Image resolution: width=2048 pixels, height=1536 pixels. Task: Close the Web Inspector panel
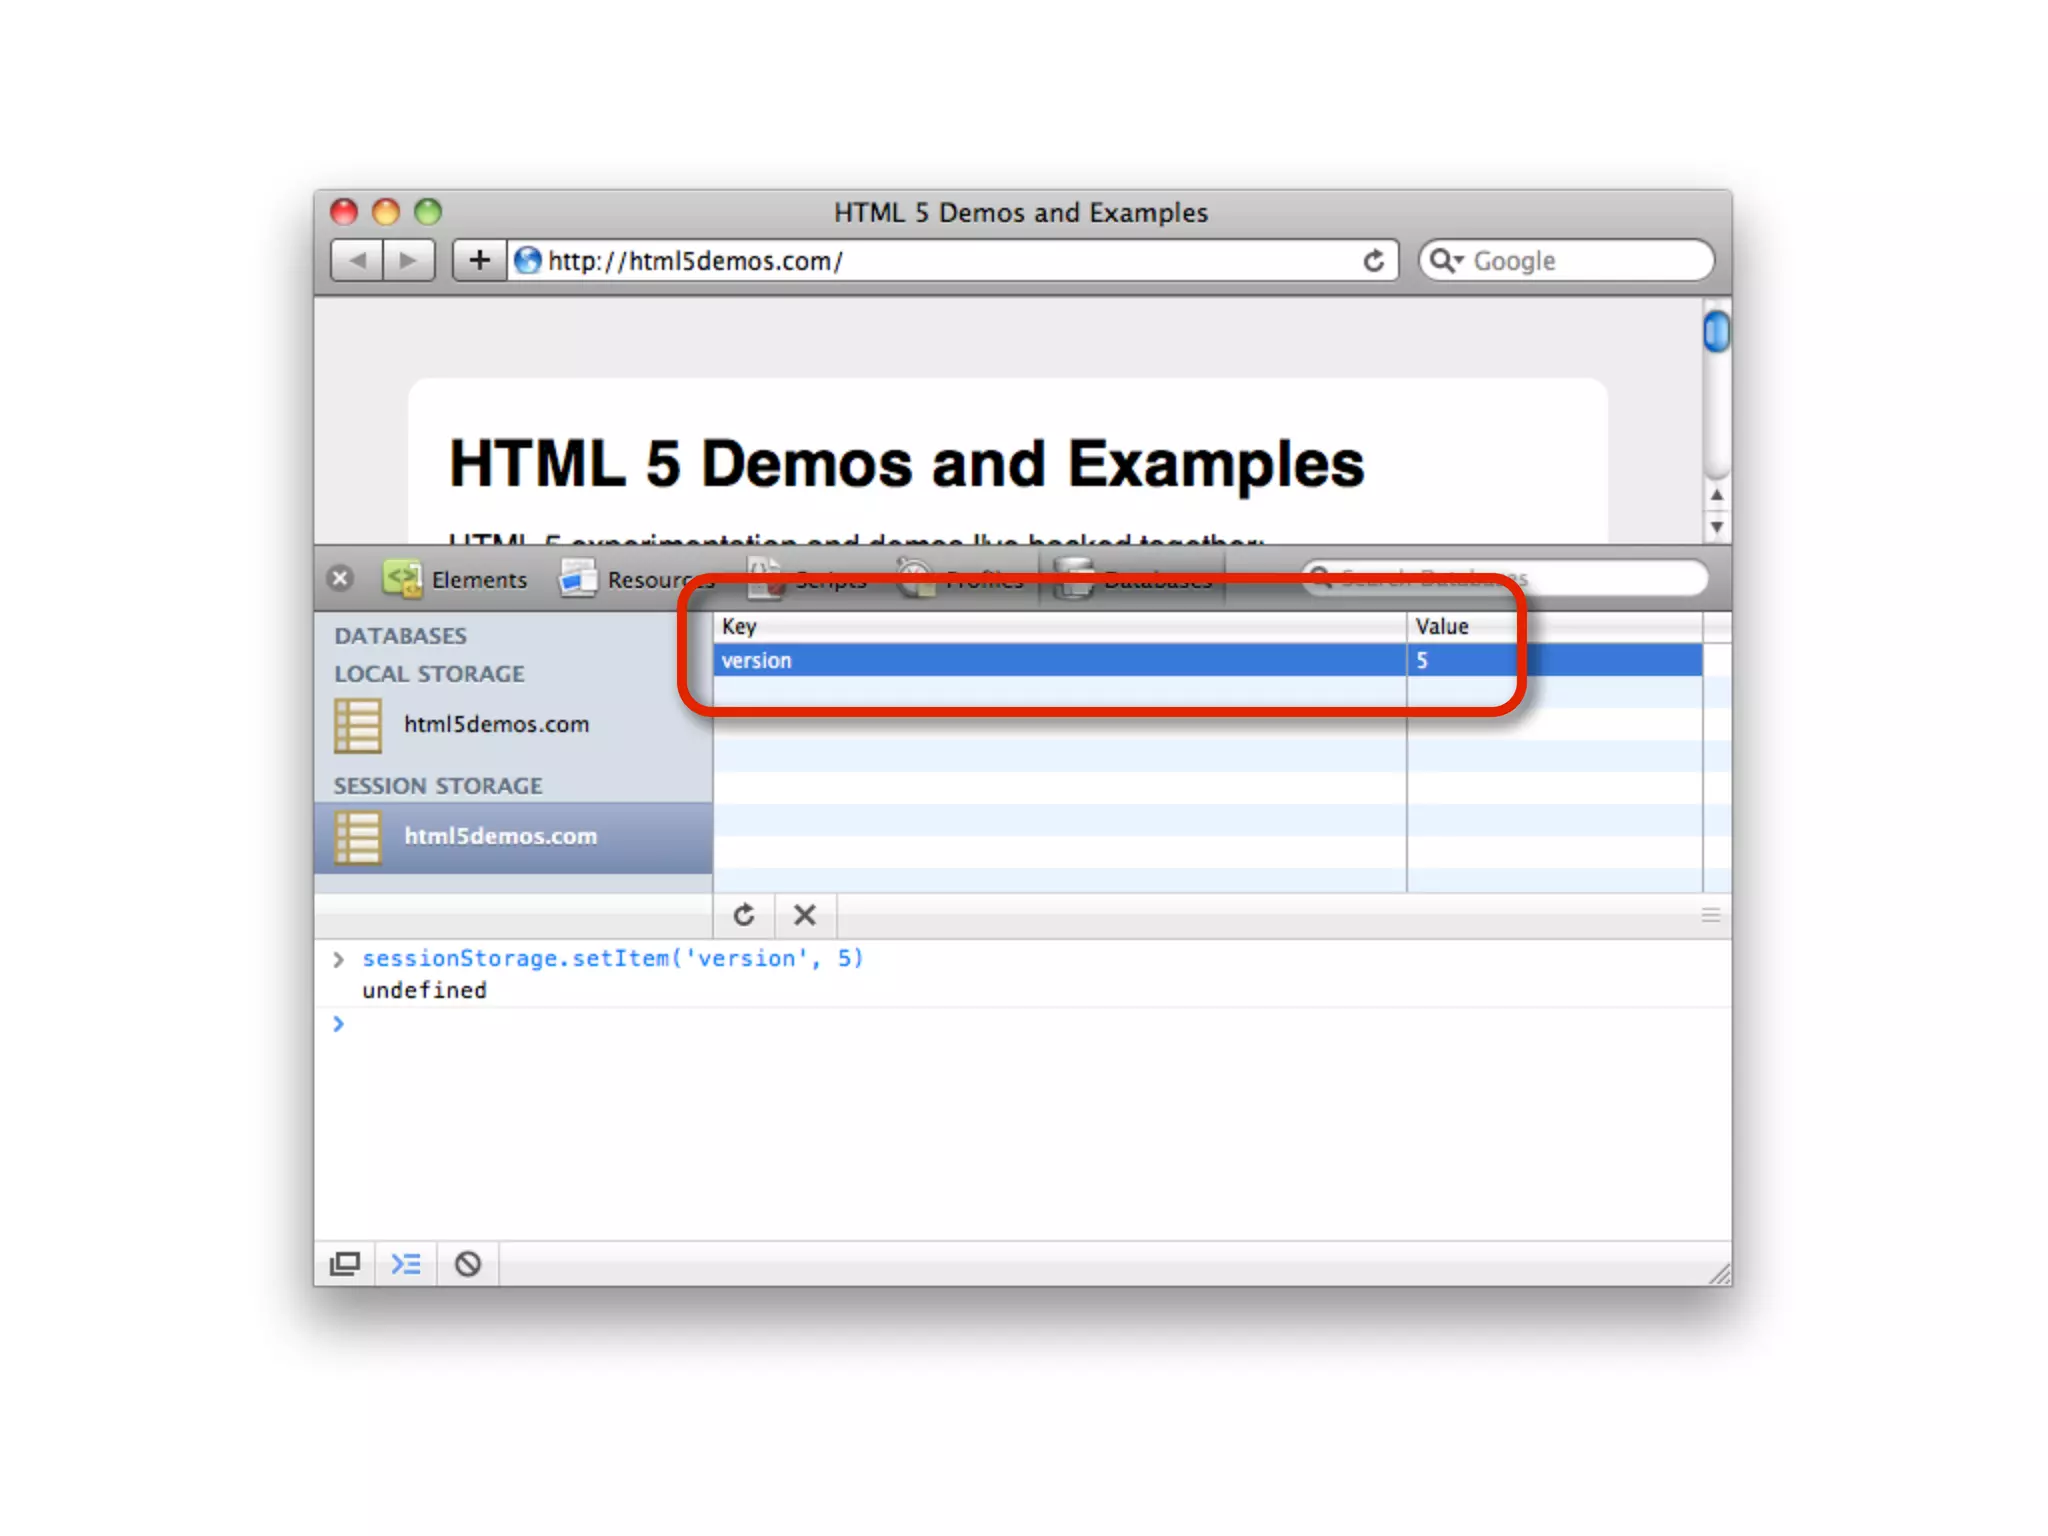click(340, 579)
